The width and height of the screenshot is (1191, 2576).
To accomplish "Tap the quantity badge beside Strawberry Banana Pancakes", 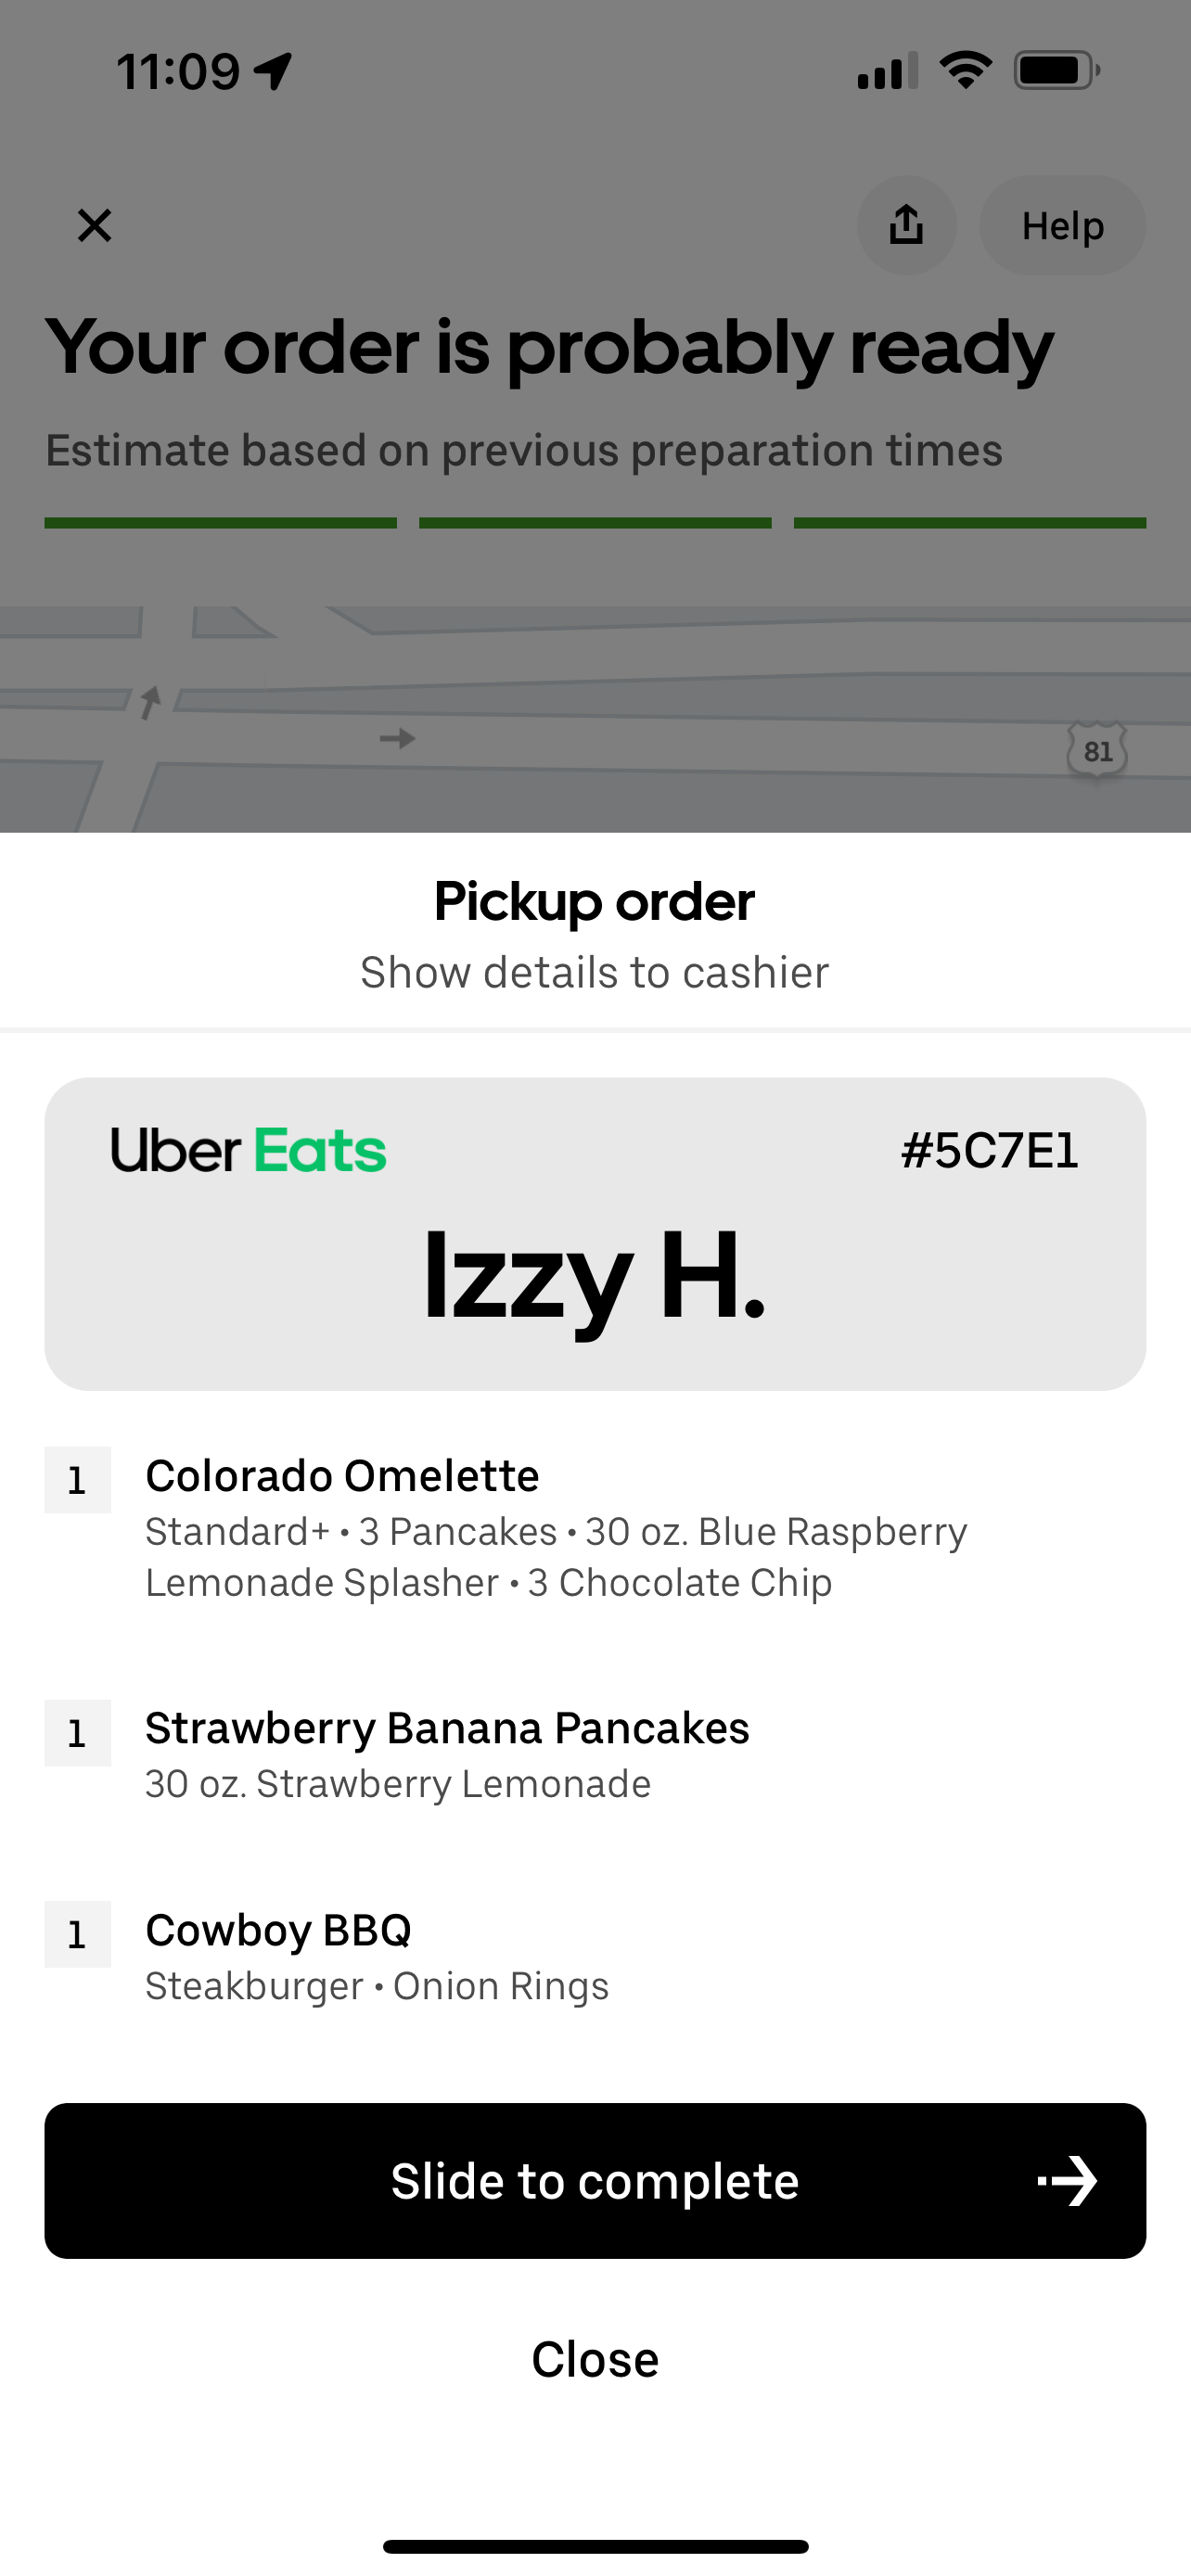I will tap(77, 1733).
